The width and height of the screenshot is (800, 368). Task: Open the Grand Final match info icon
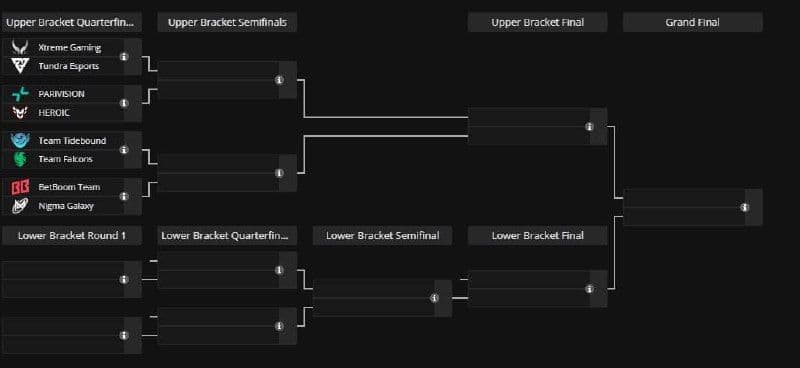(744, 207)
